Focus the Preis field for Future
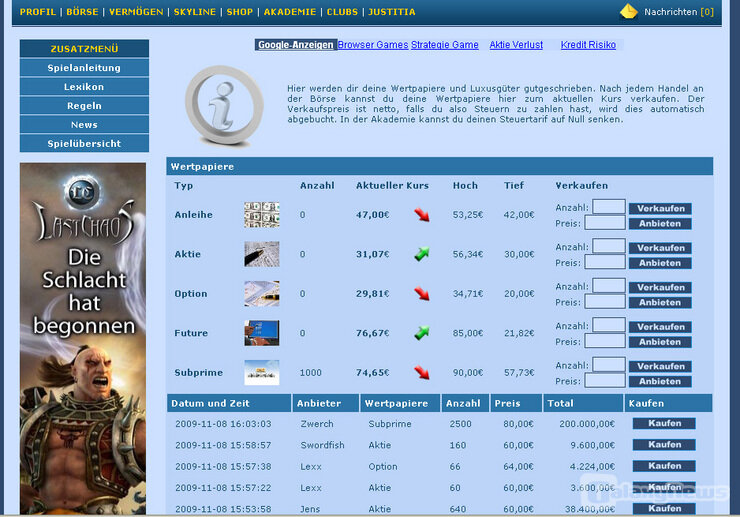This screenshot has height=517, width=740. tap(605, 341)
